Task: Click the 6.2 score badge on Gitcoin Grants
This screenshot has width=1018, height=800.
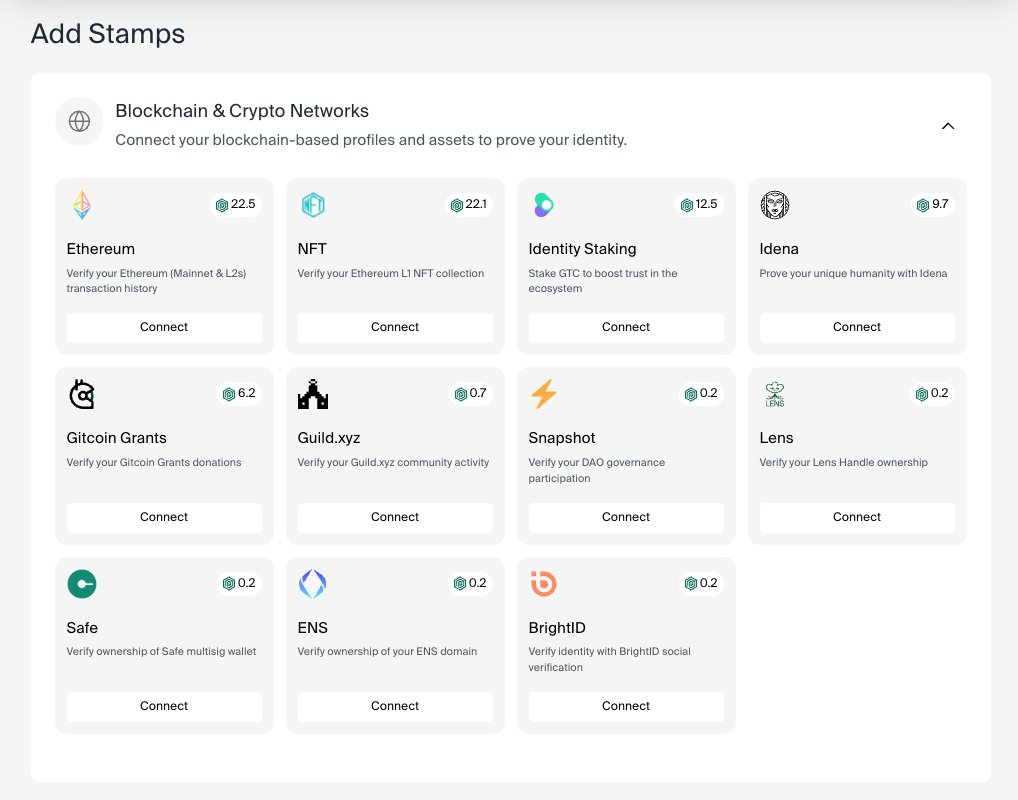Action: pyautogui.click(x=240, y=394)
